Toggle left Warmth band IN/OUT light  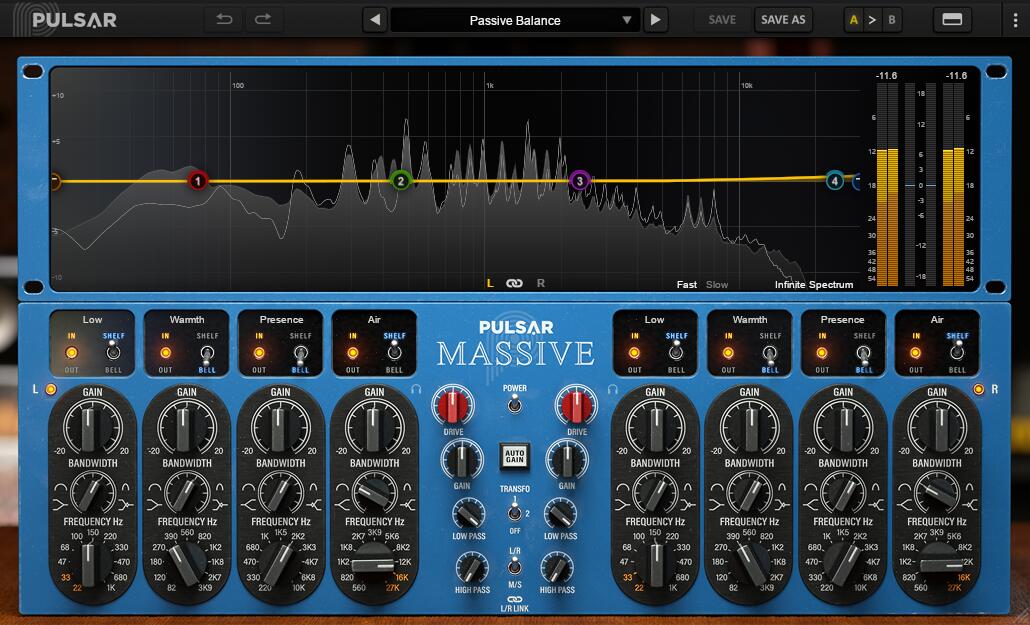coord(165,353)
